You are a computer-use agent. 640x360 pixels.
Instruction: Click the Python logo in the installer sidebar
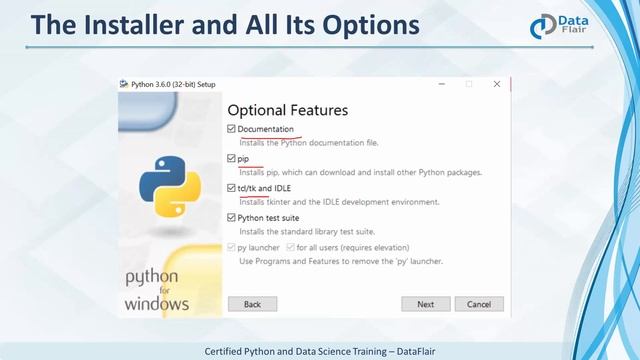(x=170, y=186)
